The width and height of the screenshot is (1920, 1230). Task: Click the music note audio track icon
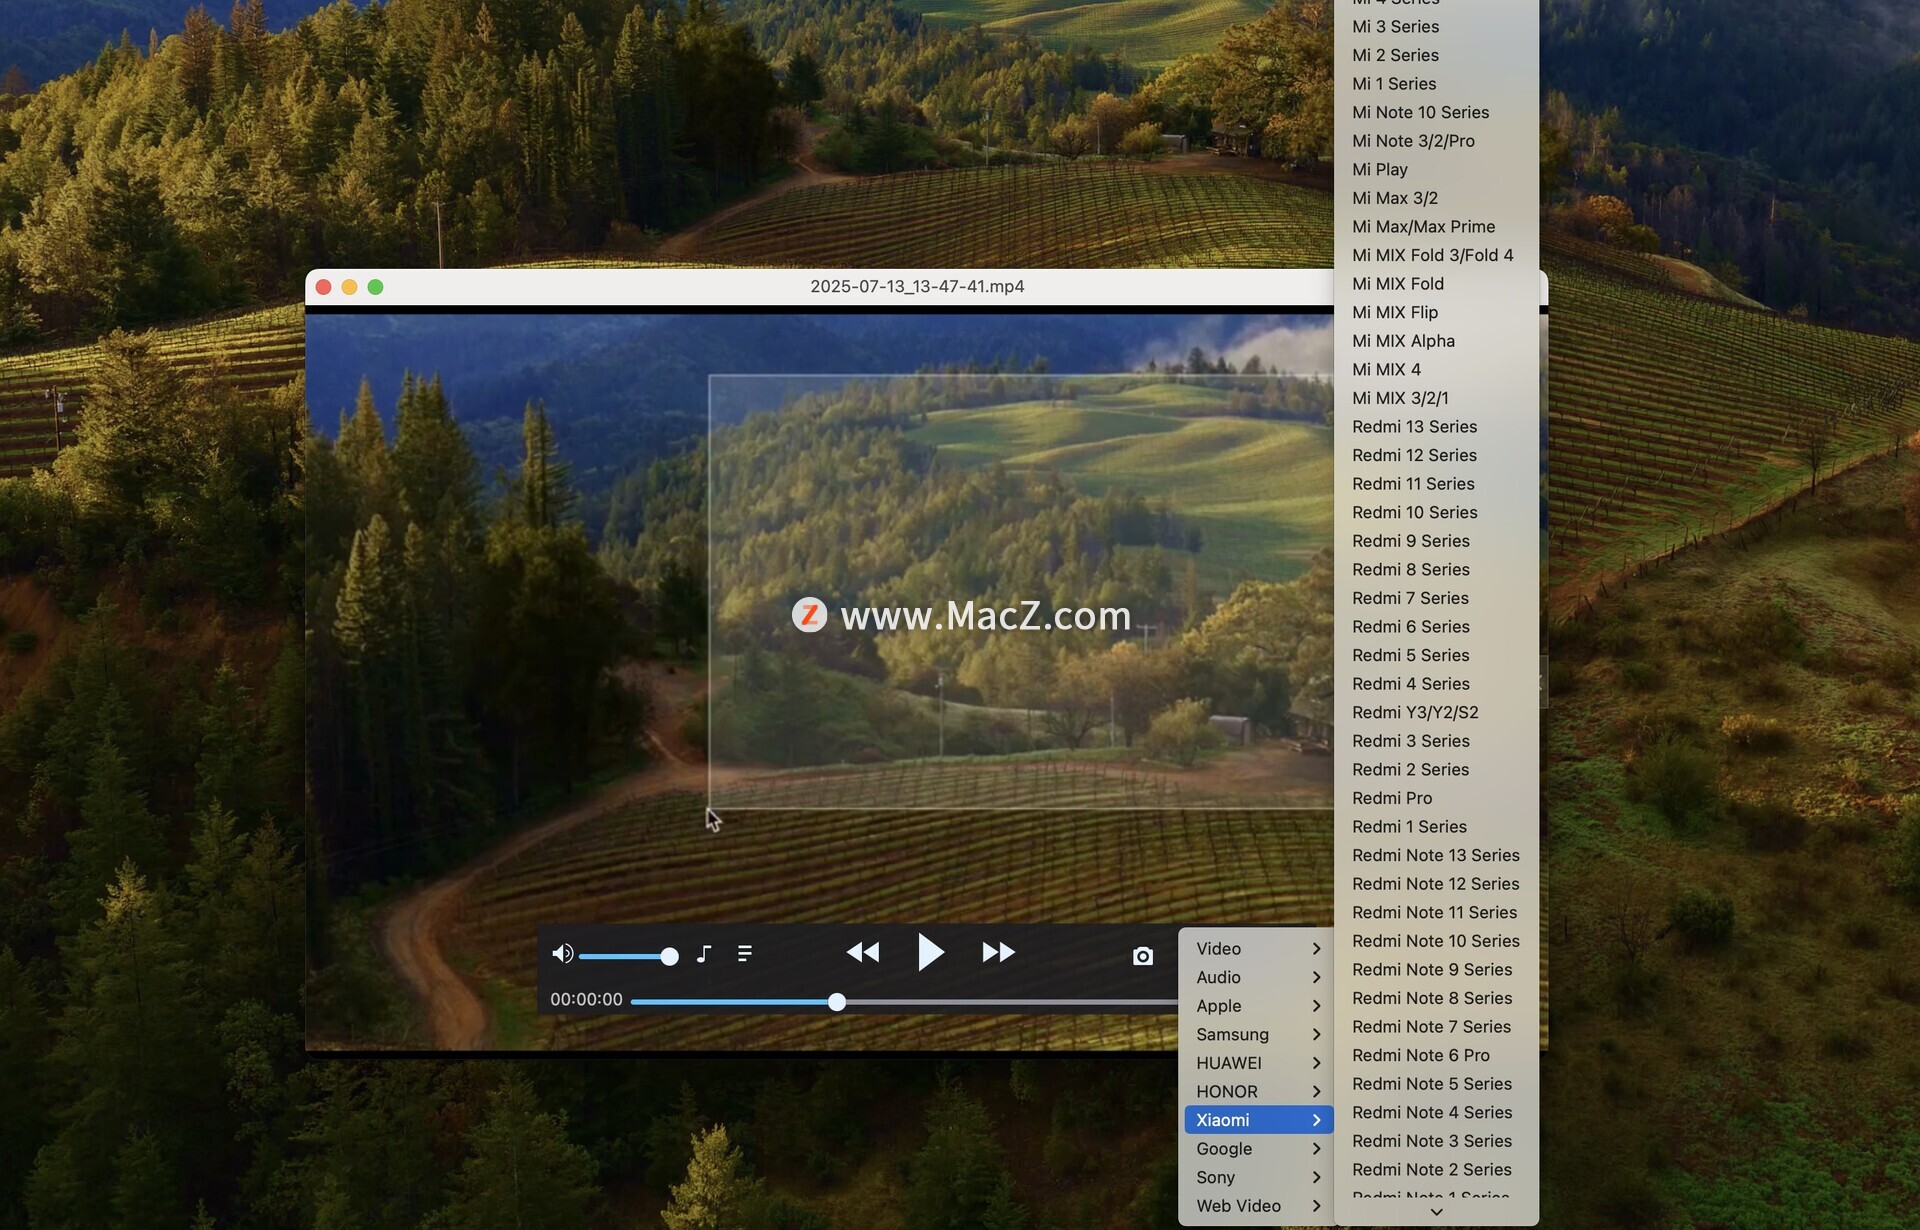click(704, 954)
